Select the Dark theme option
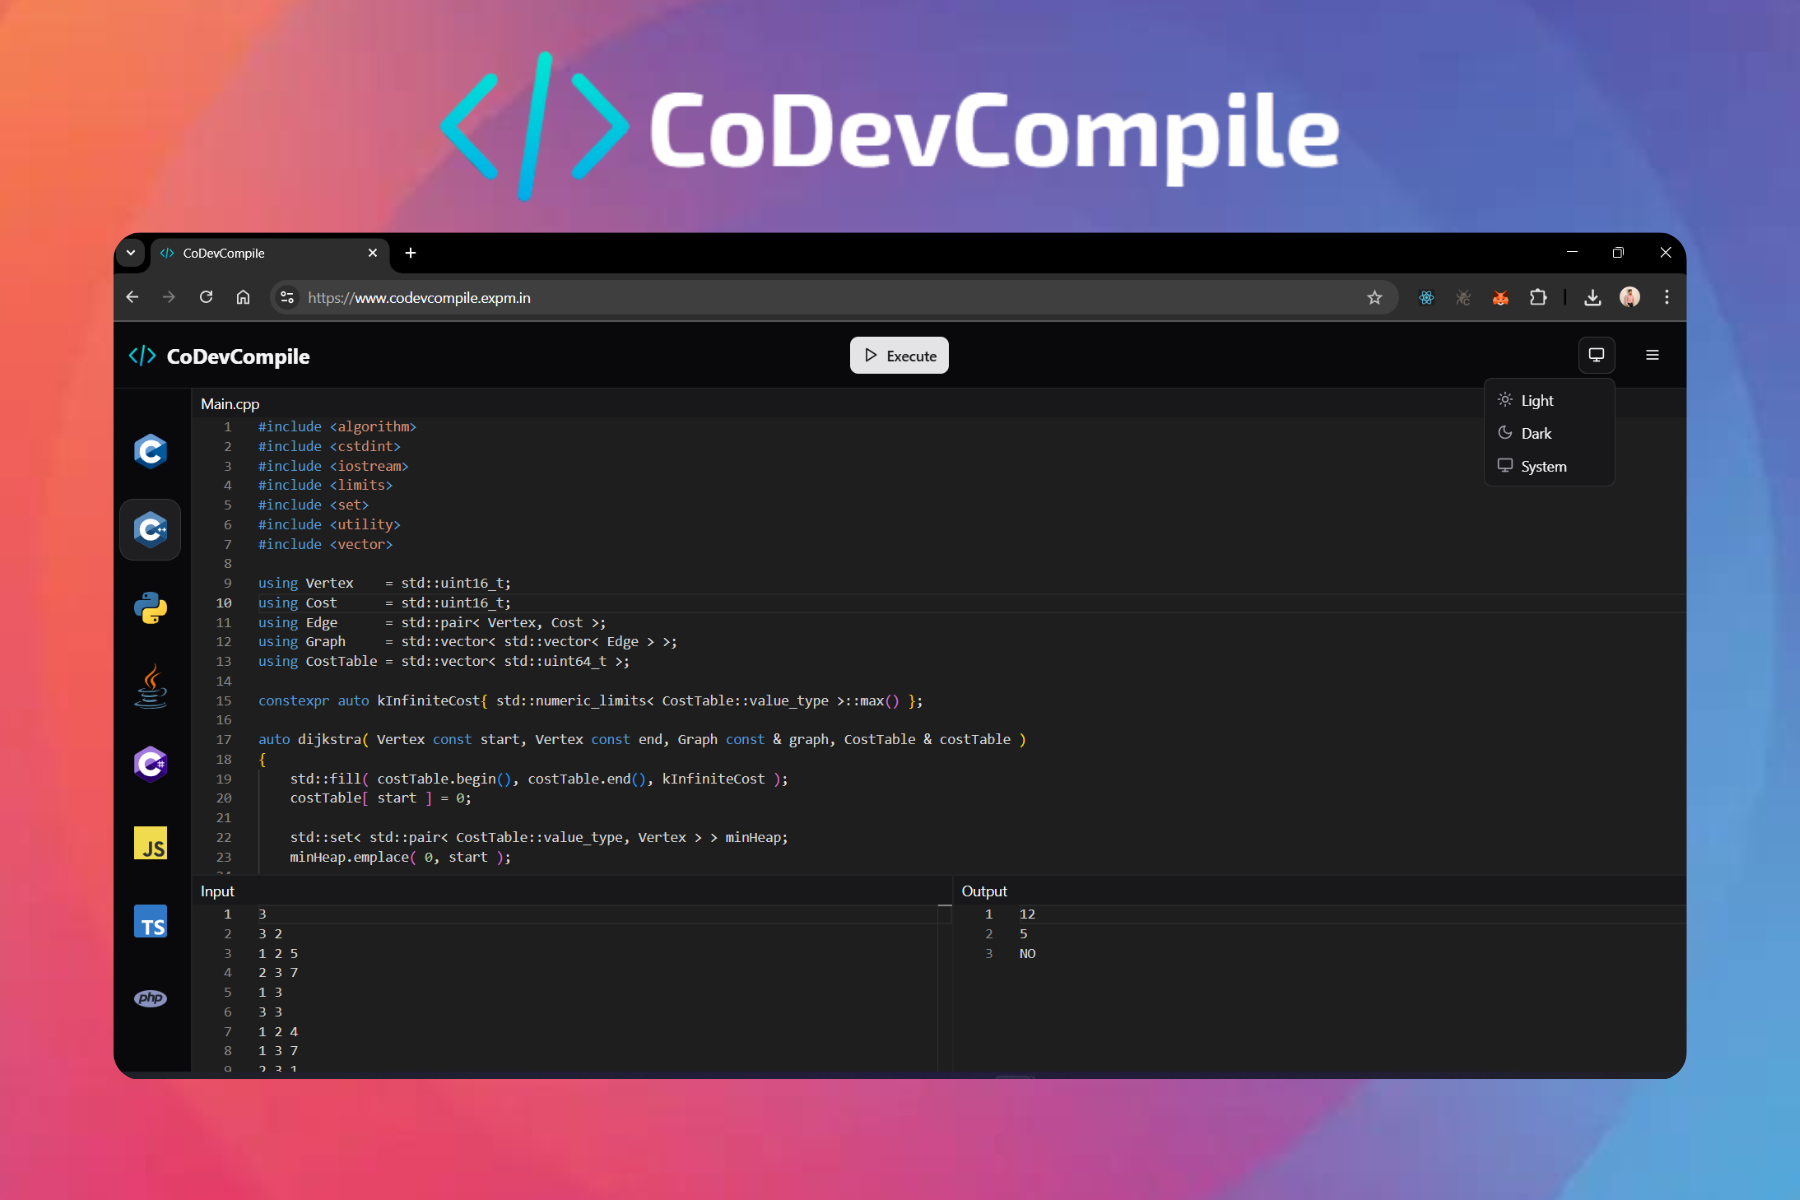 (x=1535, y=434)
